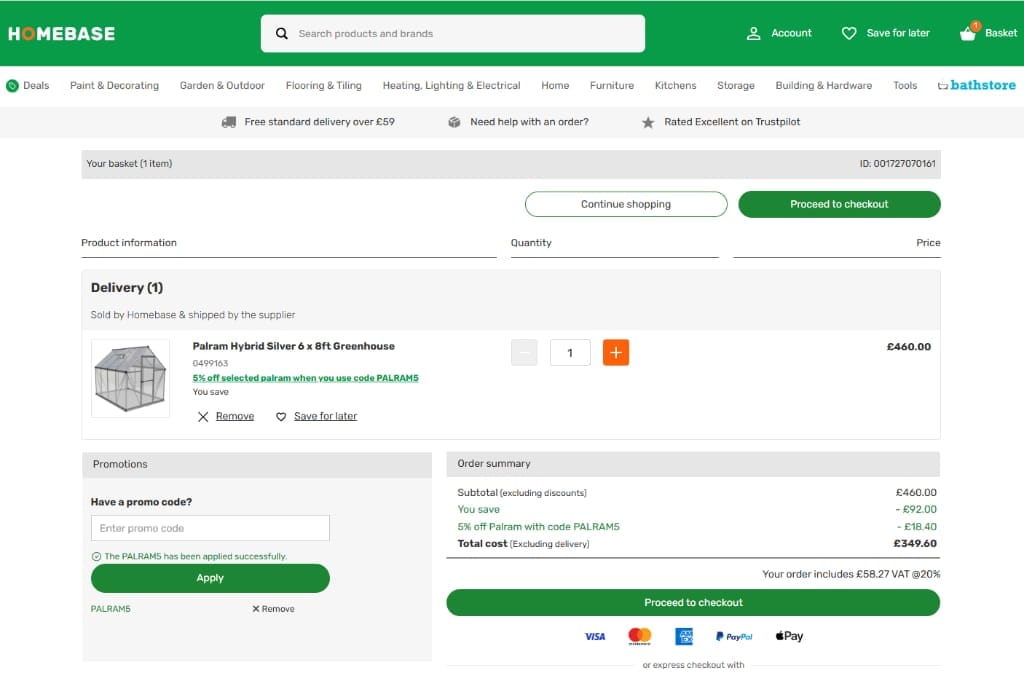1024x684 pixels.
Task: Open the Greenhouse product thumbnail
Action: 131,378
